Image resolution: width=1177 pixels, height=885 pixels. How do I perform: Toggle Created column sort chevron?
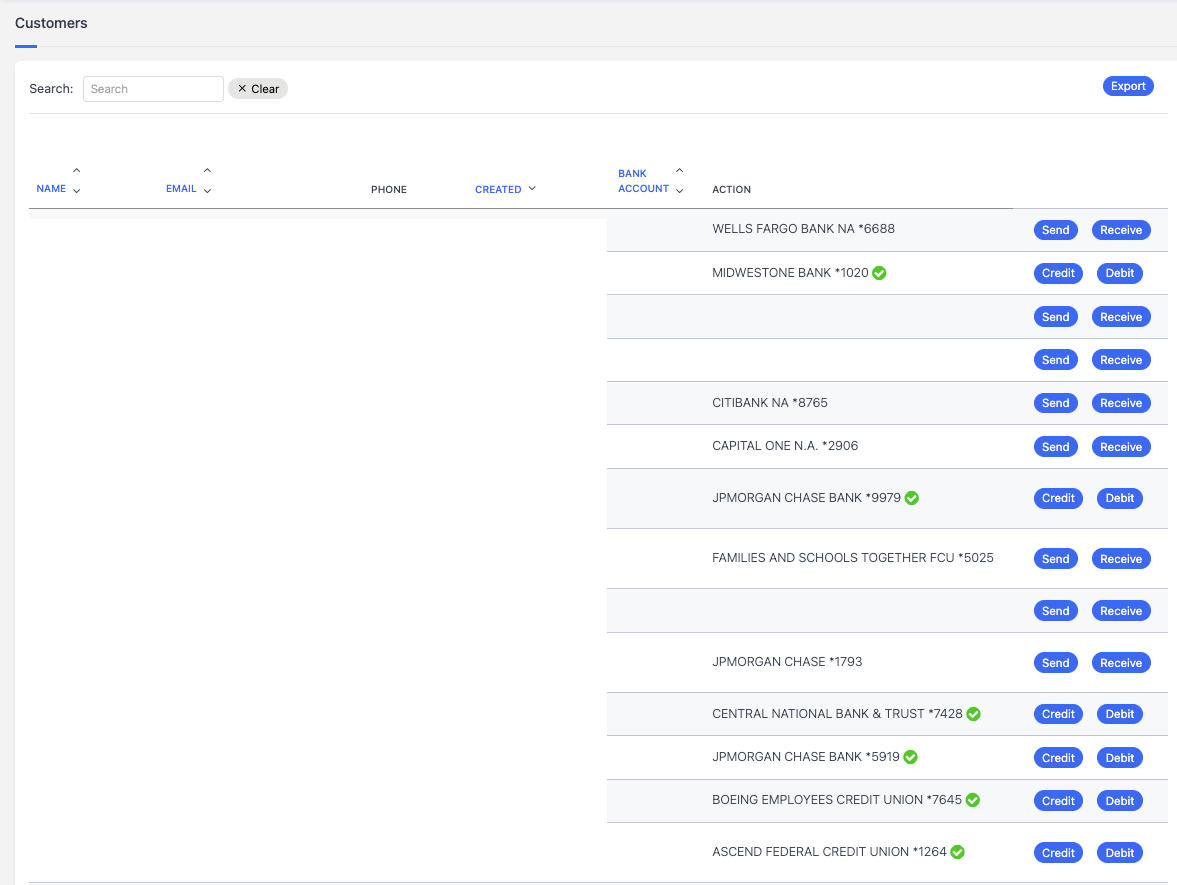[531, 188]
